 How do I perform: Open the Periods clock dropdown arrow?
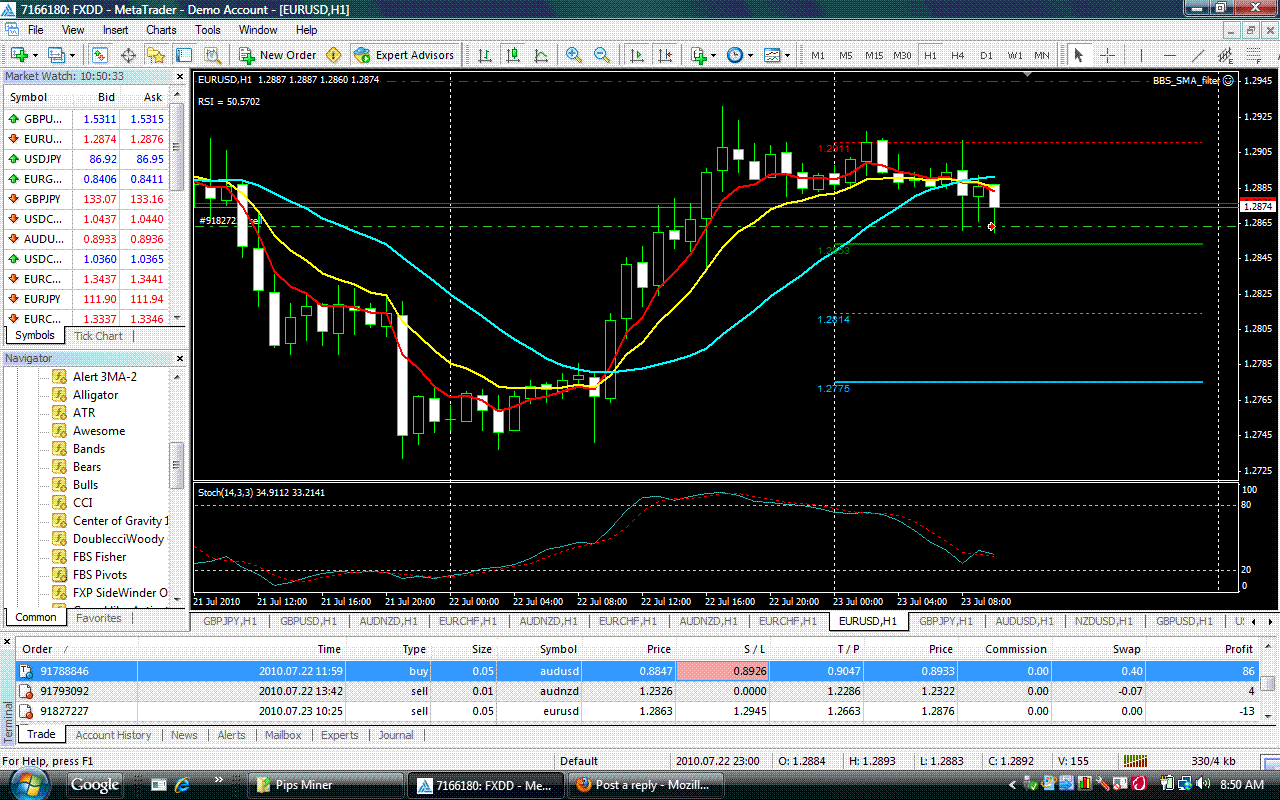pos(751,55)
